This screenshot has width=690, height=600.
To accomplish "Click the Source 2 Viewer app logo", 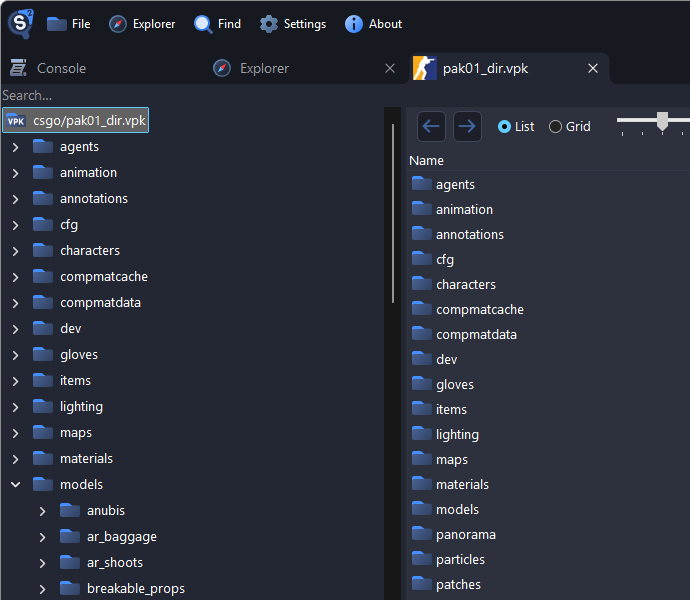I will coord(21,23).
